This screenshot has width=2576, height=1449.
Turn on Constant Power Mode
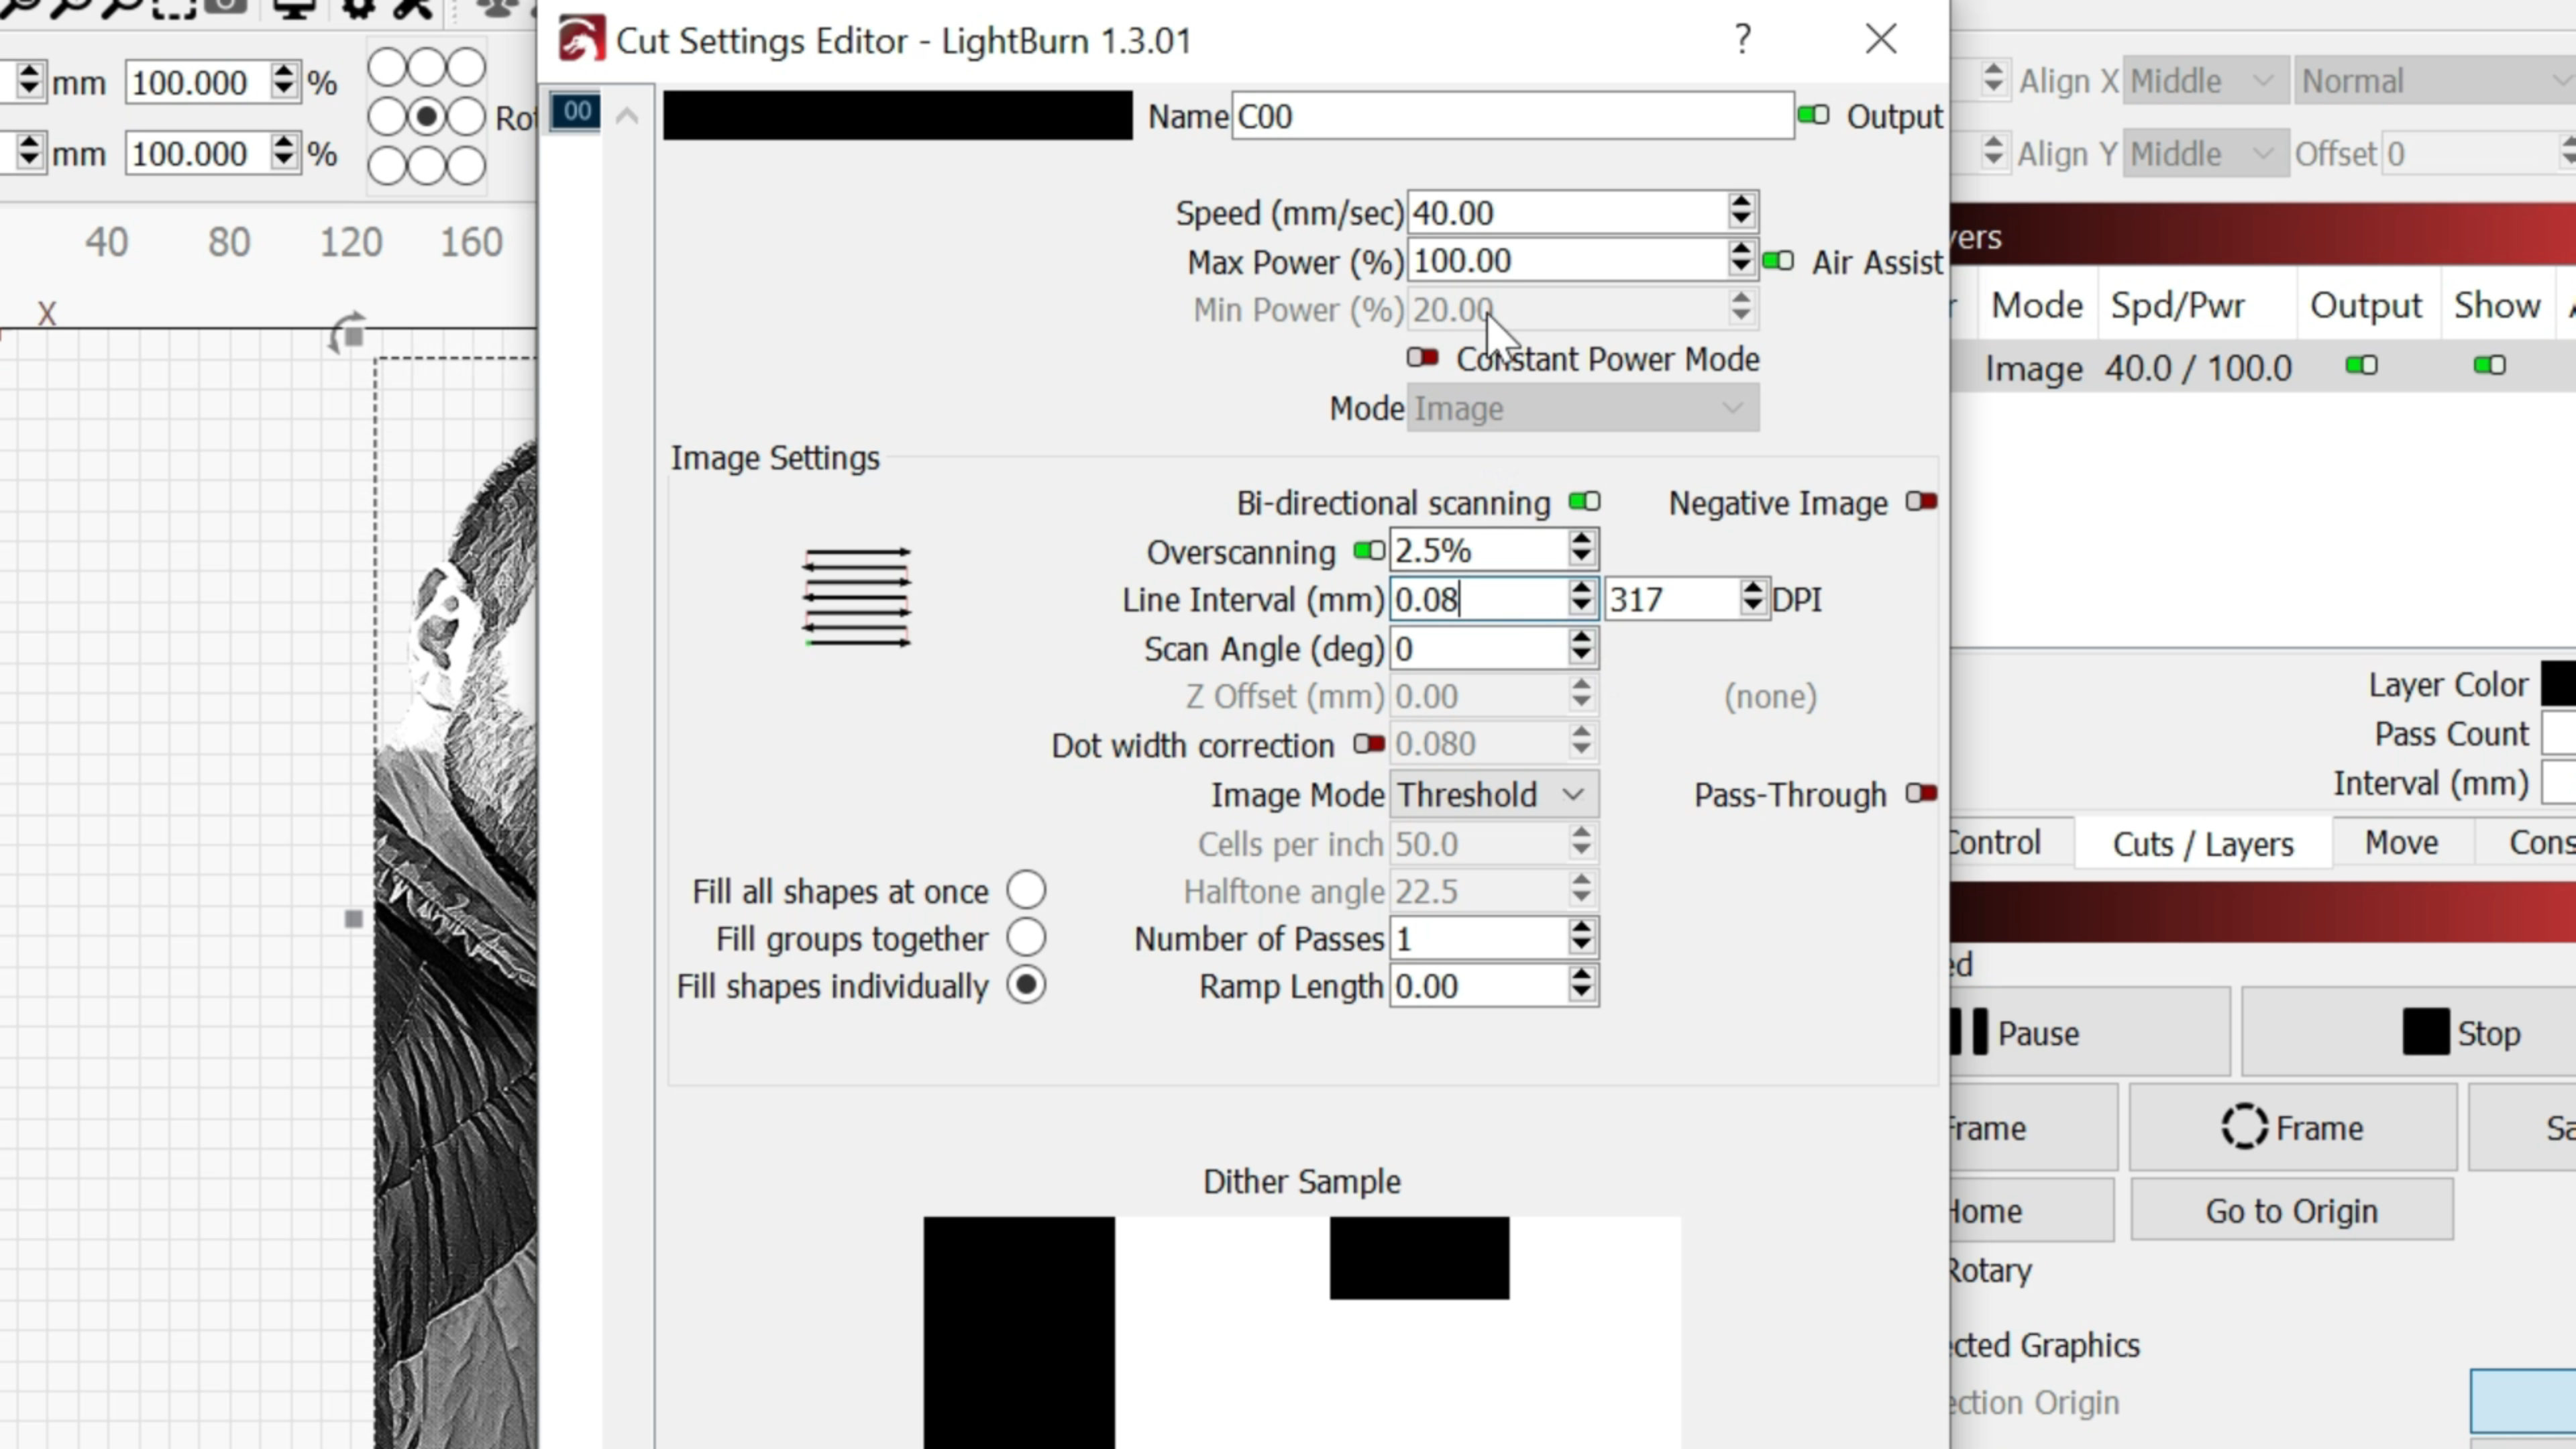click(x=1422, y=358)
